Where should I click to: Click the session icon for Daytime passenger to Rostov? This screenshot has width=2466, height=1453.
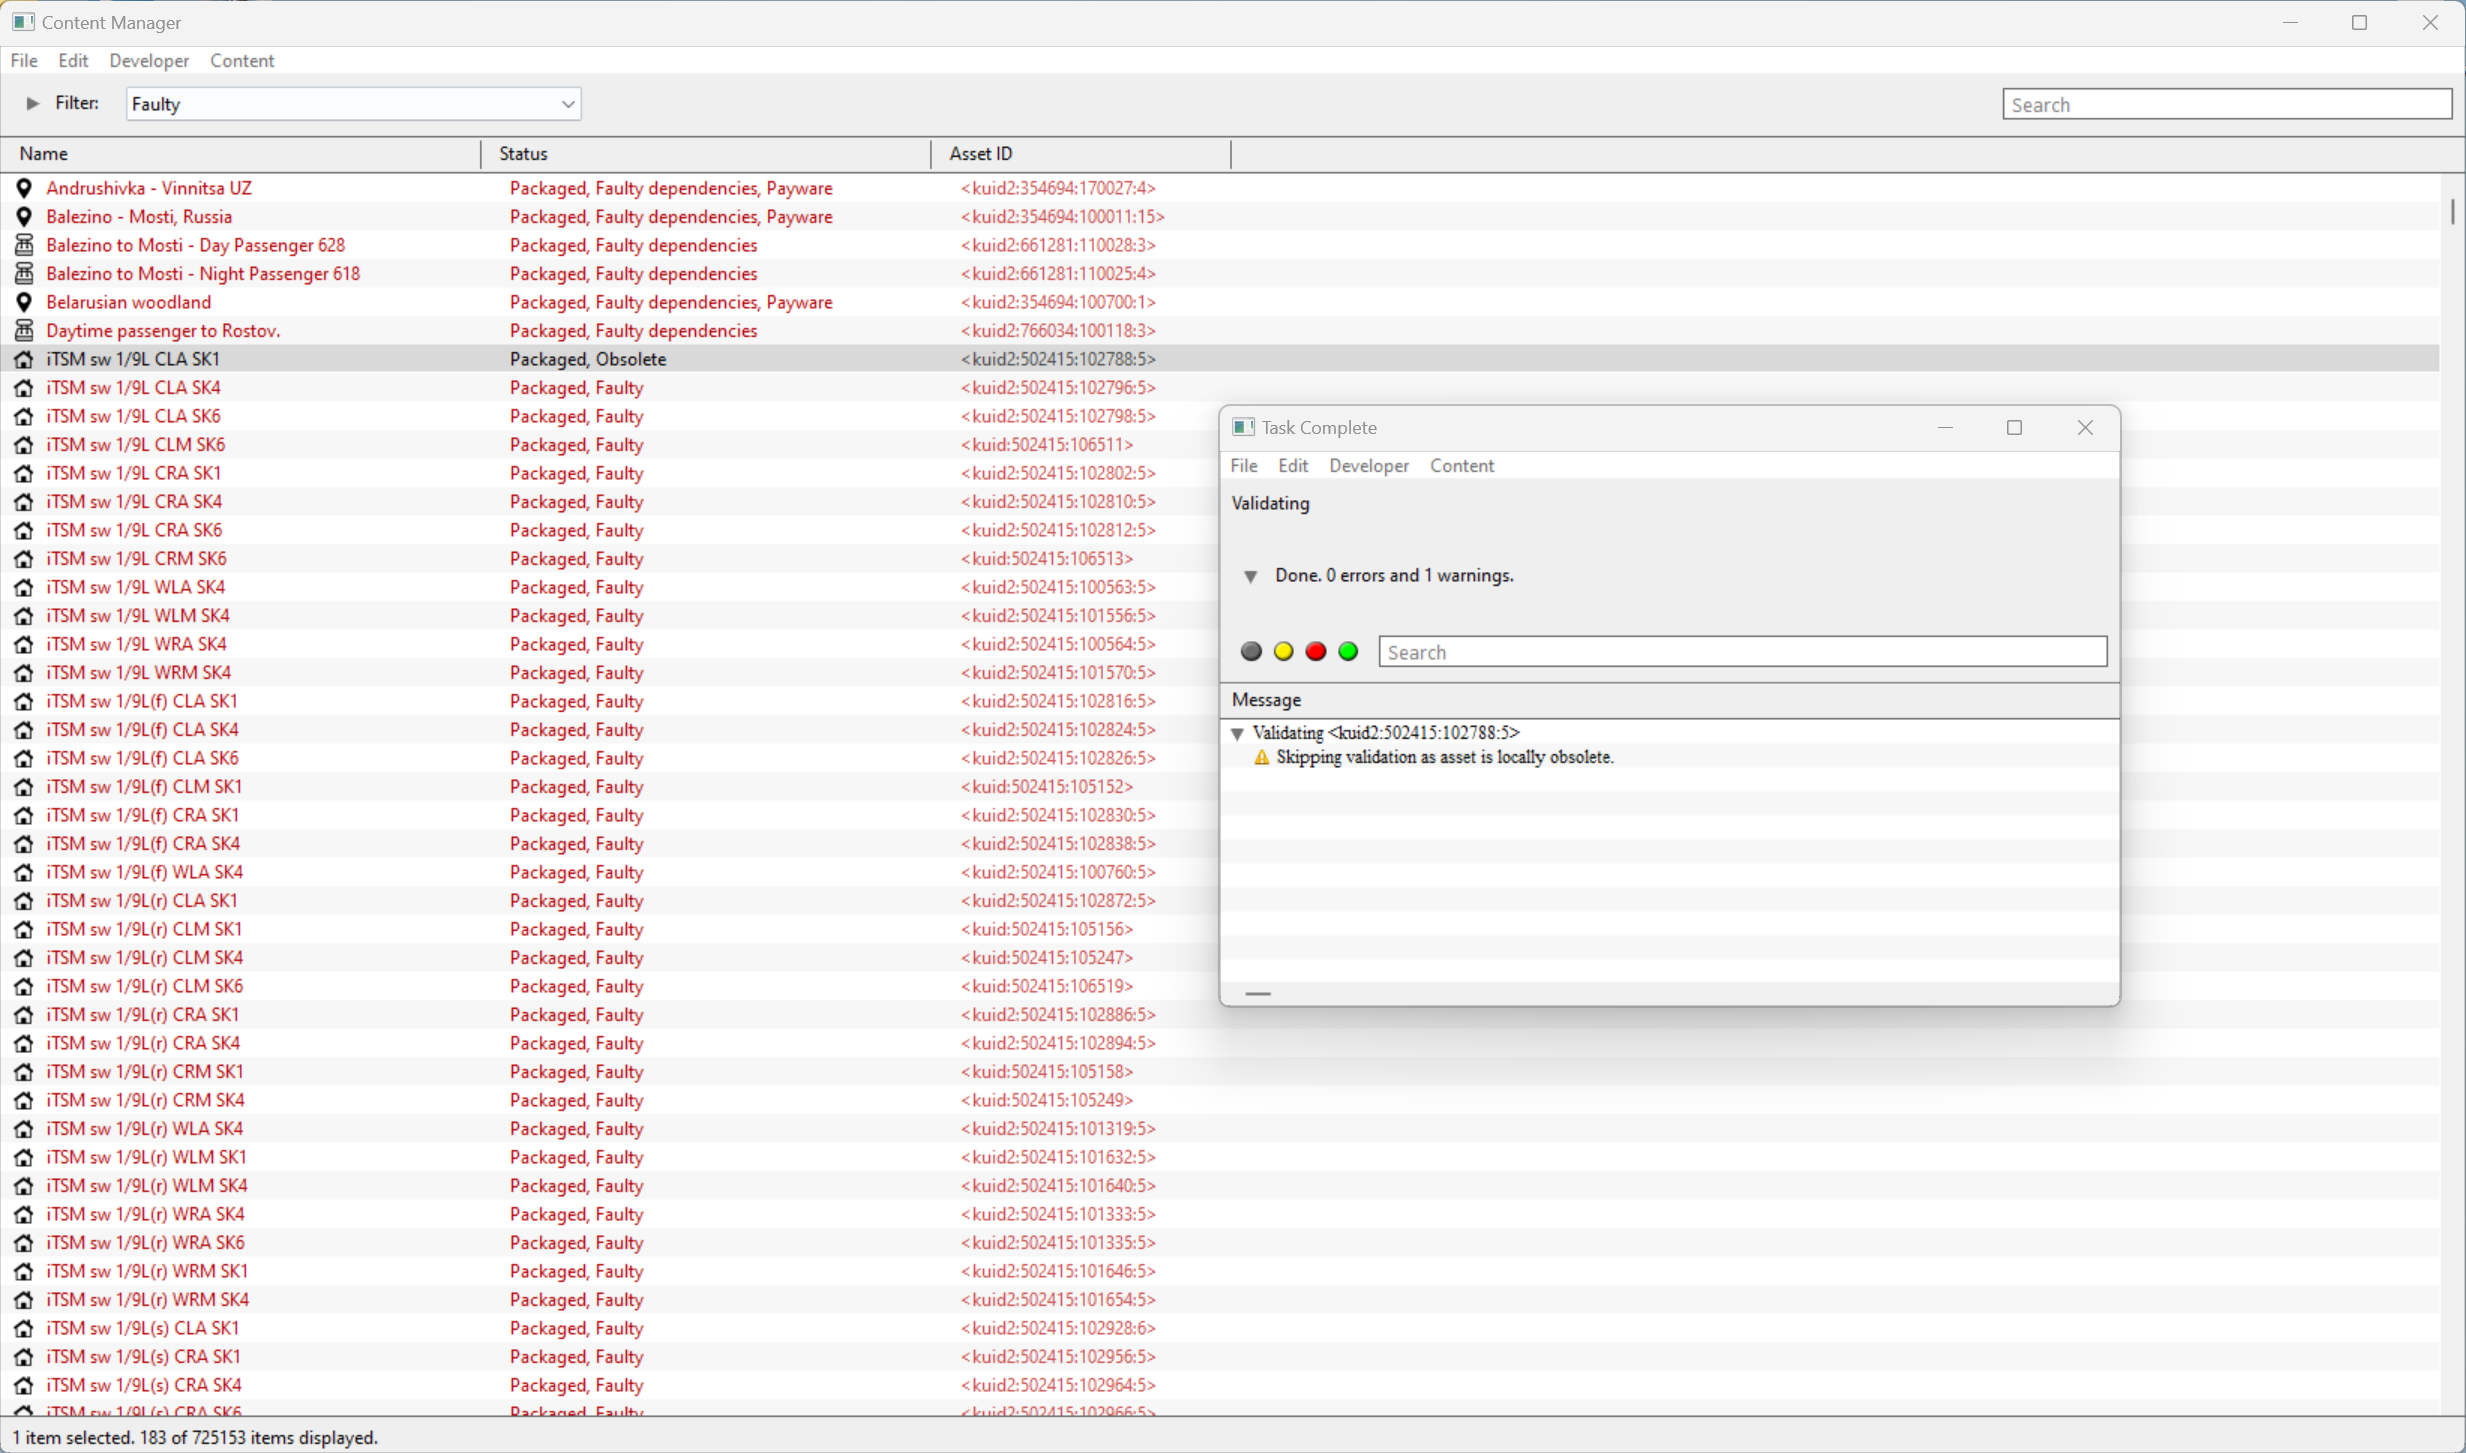(x=24, y=330)
